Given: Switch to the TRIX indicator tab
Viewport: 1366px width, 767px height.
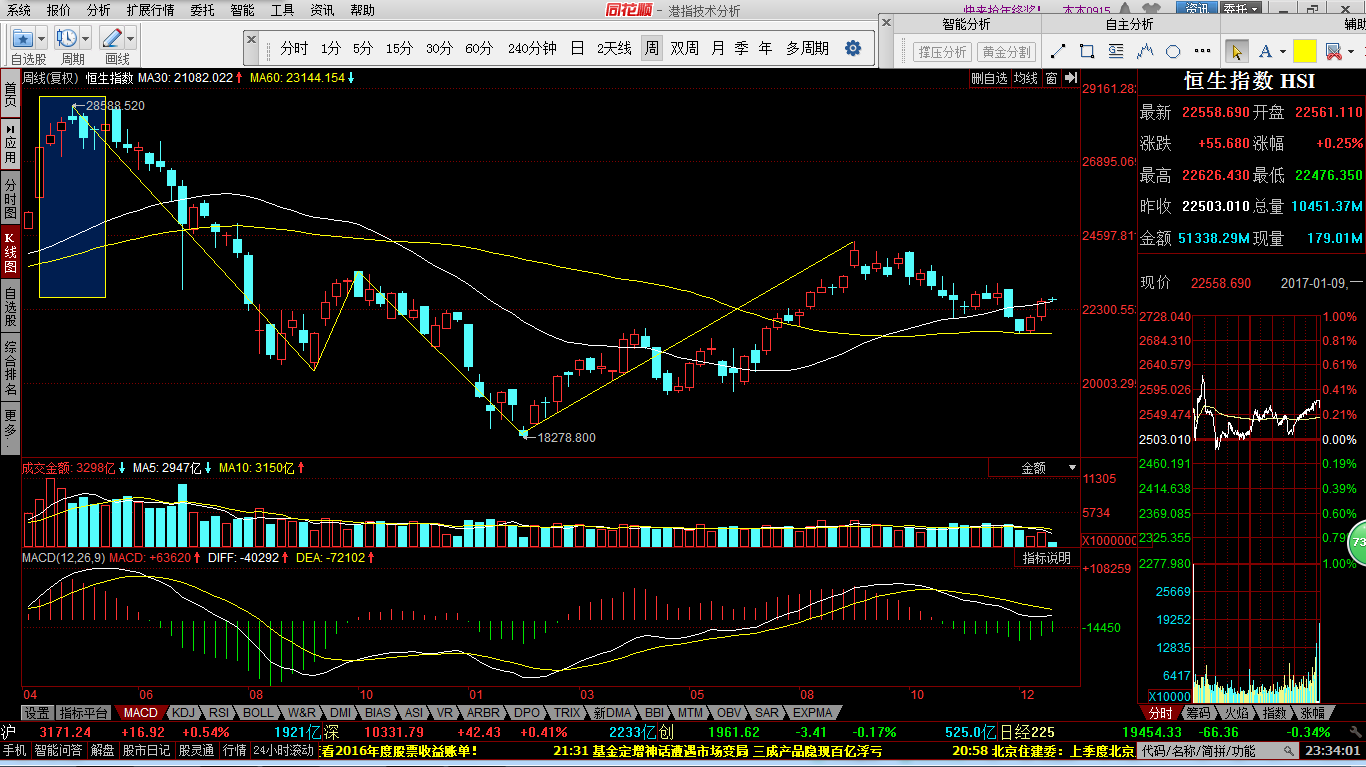Looking at the screenshot, I should pos(568,713).
